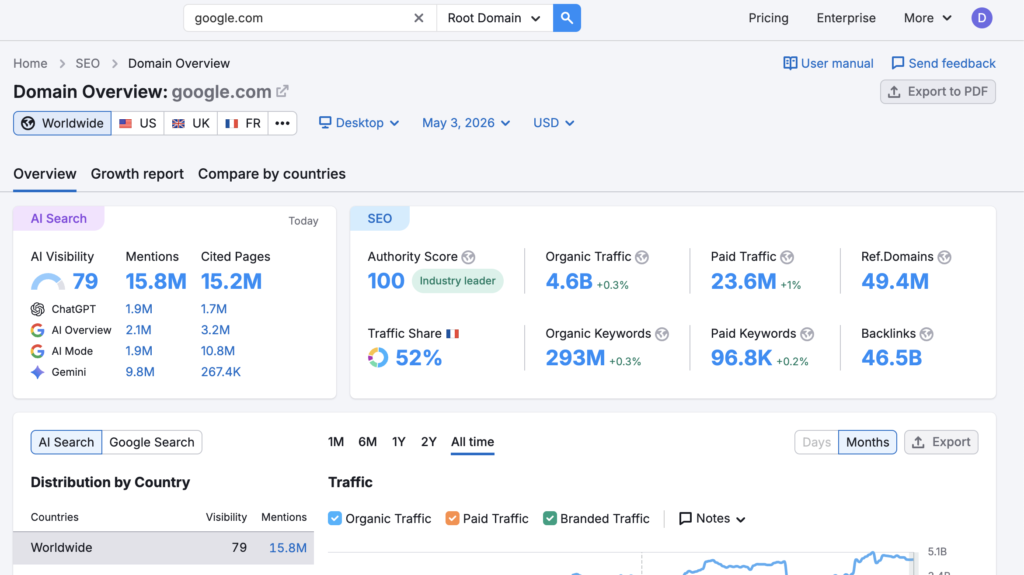Switch chart granularity to Months
The width and height of the screenshot is (1024, 575).
click(x=867, y=442)
